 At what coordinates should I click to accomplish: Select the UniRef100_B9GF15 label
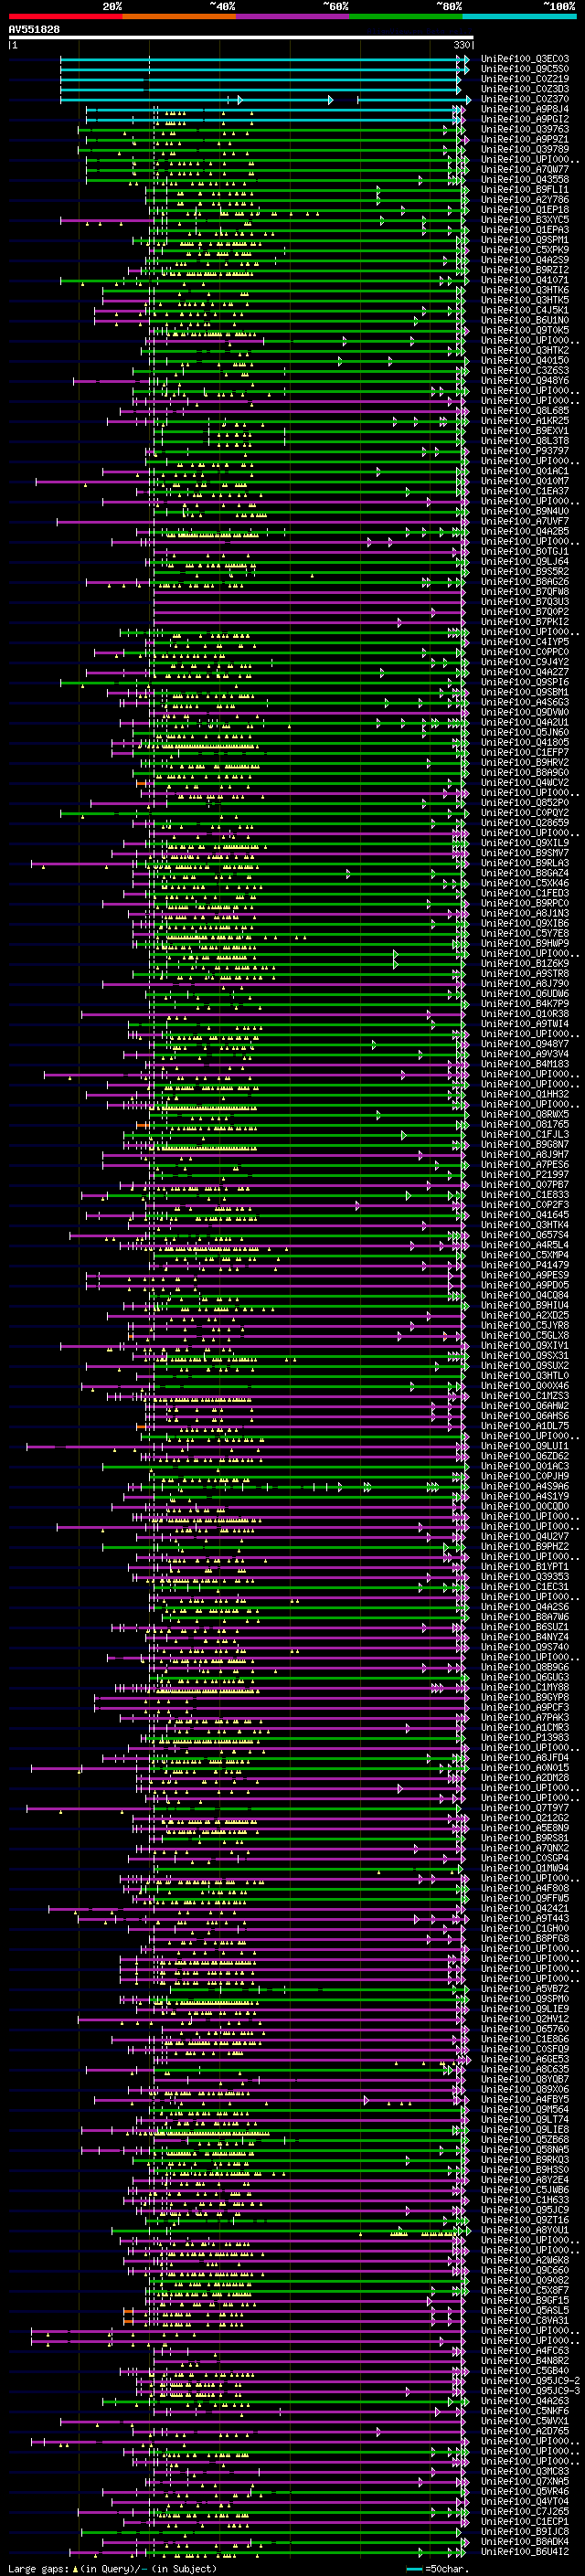pyautogui.click(x=525, y=2300)
